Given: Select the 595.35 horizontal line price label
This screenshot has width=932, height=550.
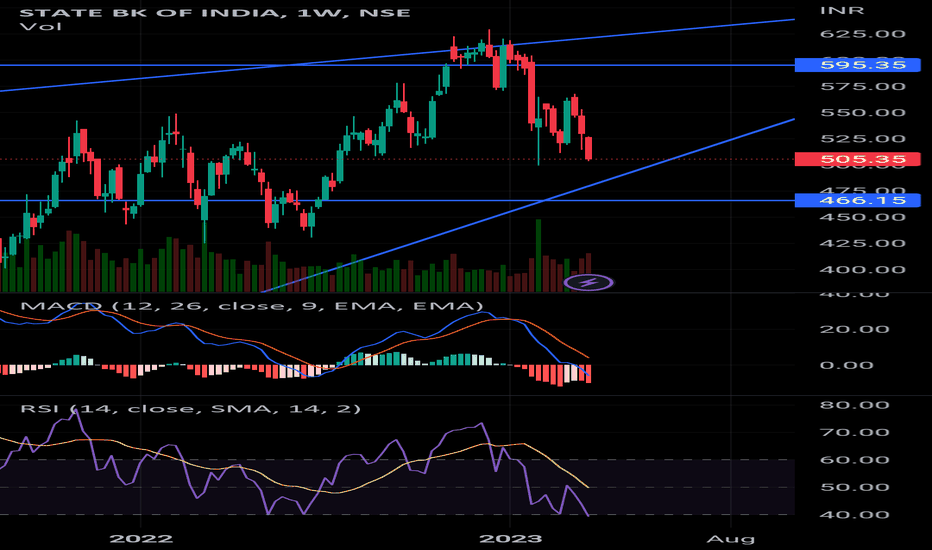Looking at the screenshot, I should click(x=857, y=65).
